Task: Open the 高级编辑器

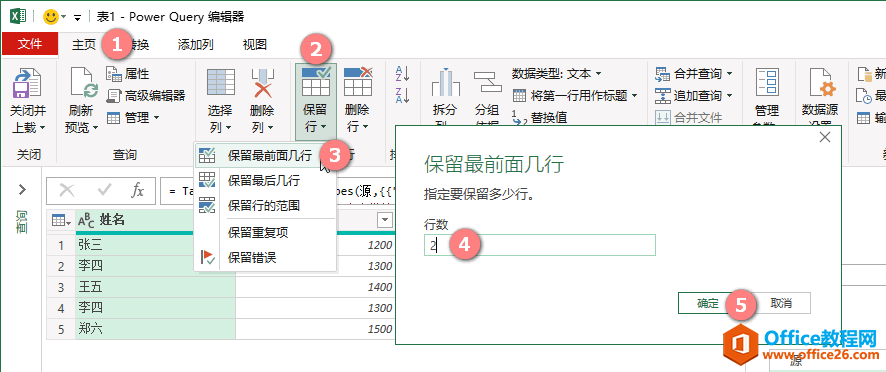Action: tap(146, 96)
